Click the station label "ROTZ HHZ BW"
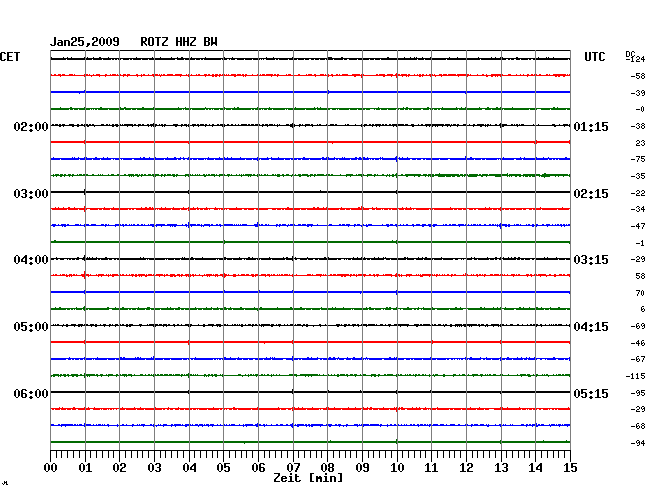The height and width of the screenshot is (494, 650). (x=179, y=42)
